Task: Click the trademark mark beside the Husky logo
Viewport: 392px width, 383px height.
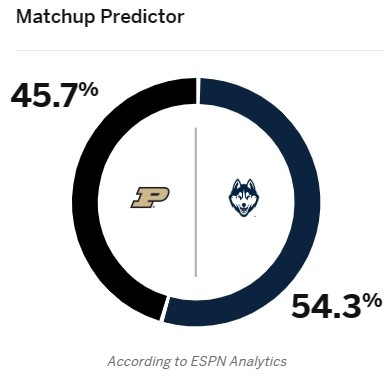Action: click(255, 216)
